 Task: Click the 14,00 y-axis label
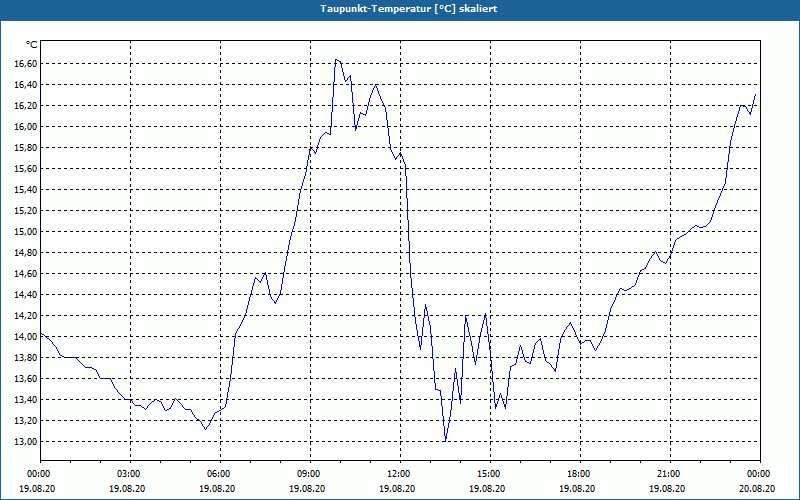tap(25, 337)
